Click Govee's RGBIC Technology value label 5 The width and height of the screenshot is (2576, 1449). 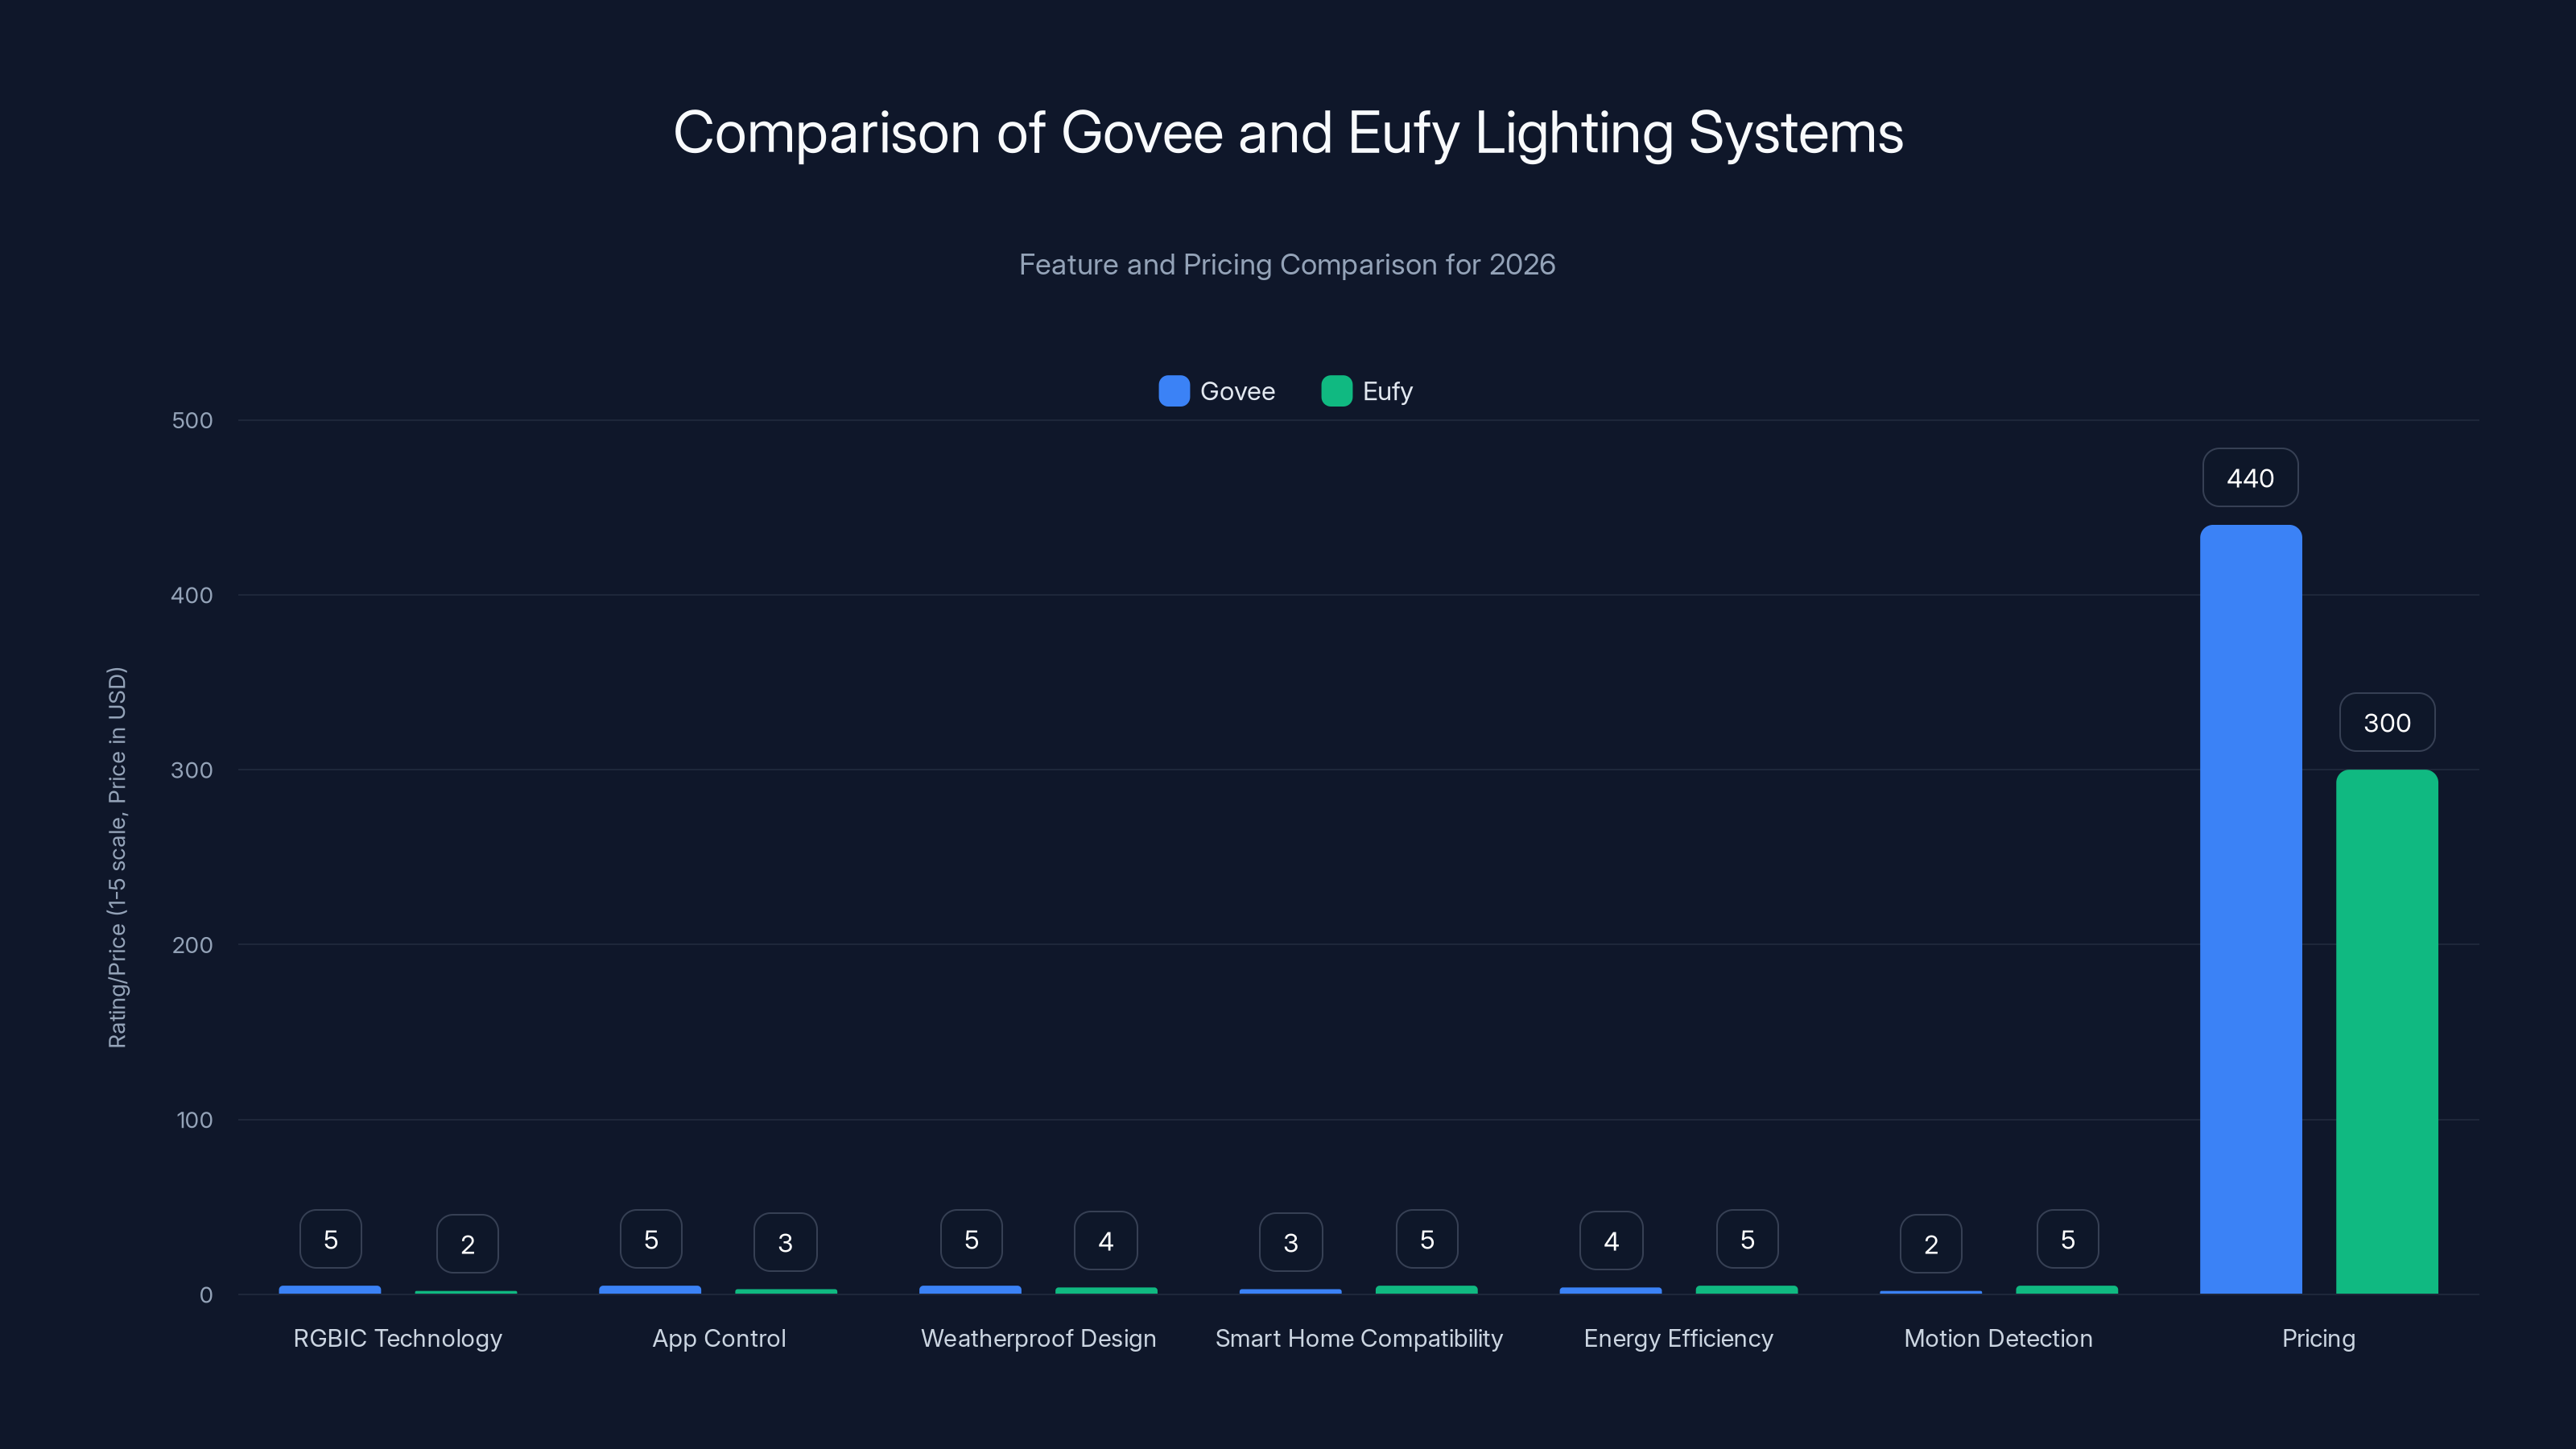click(x=331, y=1239)
